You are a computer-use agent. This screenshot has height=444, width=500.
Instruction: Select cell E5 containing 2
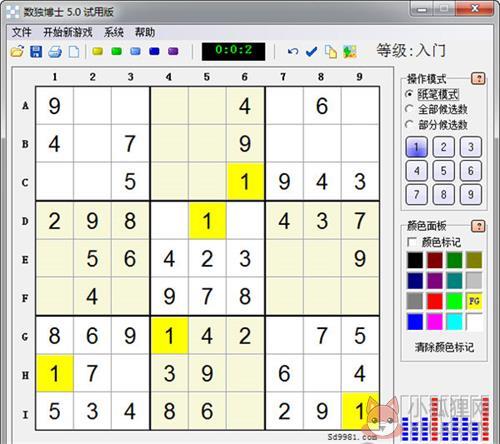[207, 259]
